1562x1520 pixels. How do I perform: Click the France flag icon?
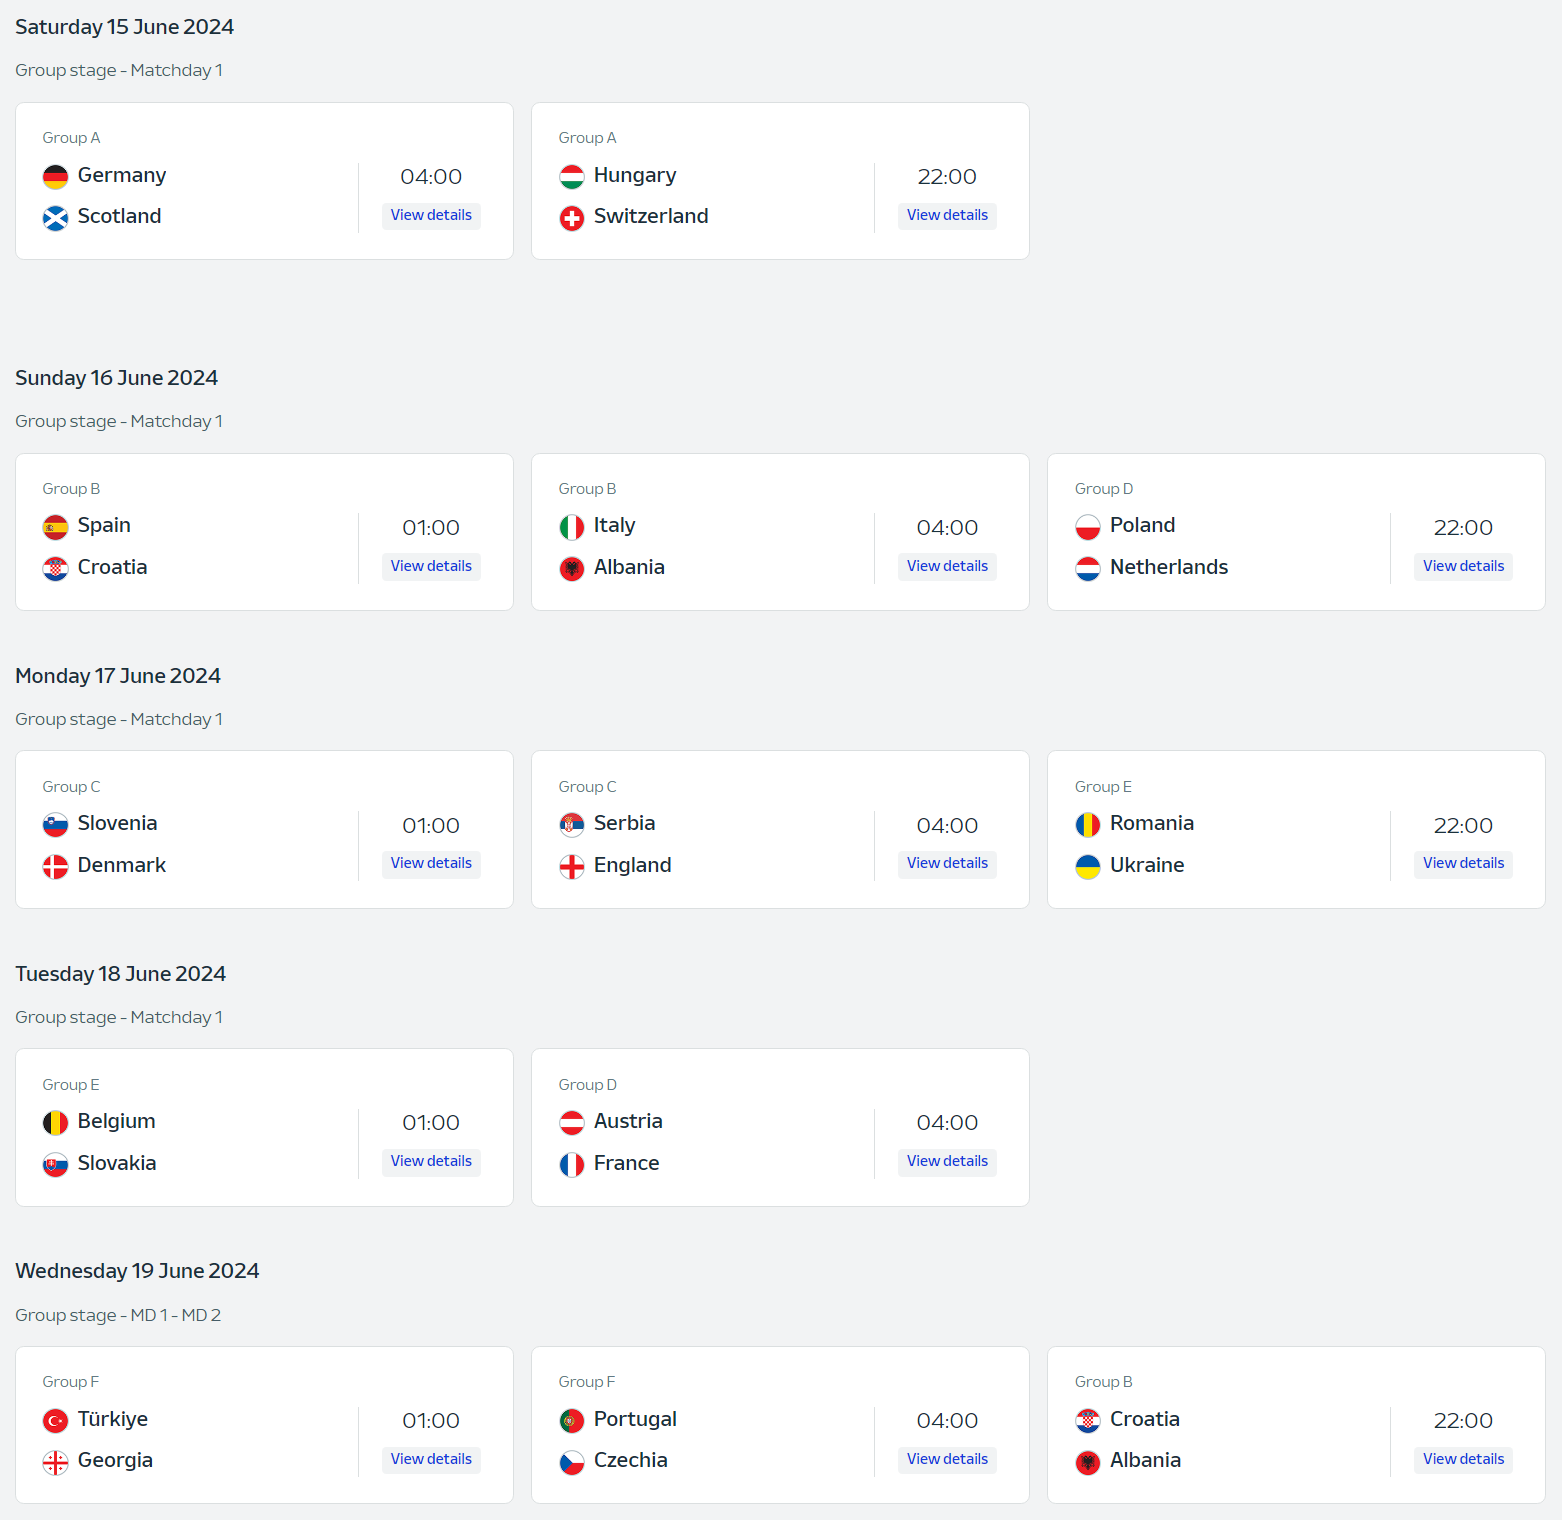(x=572, y=1165)
